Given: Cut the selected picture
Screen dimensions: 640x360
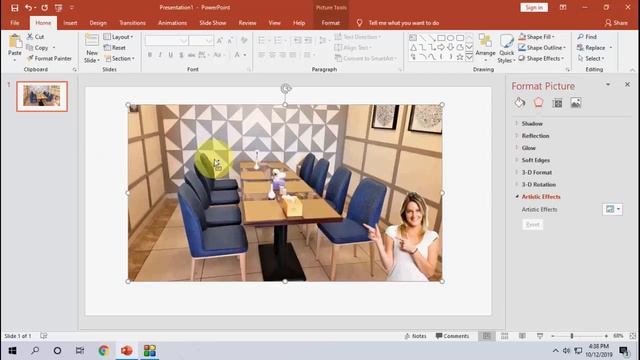Looking at the screenshot, I should coord(36,37).
